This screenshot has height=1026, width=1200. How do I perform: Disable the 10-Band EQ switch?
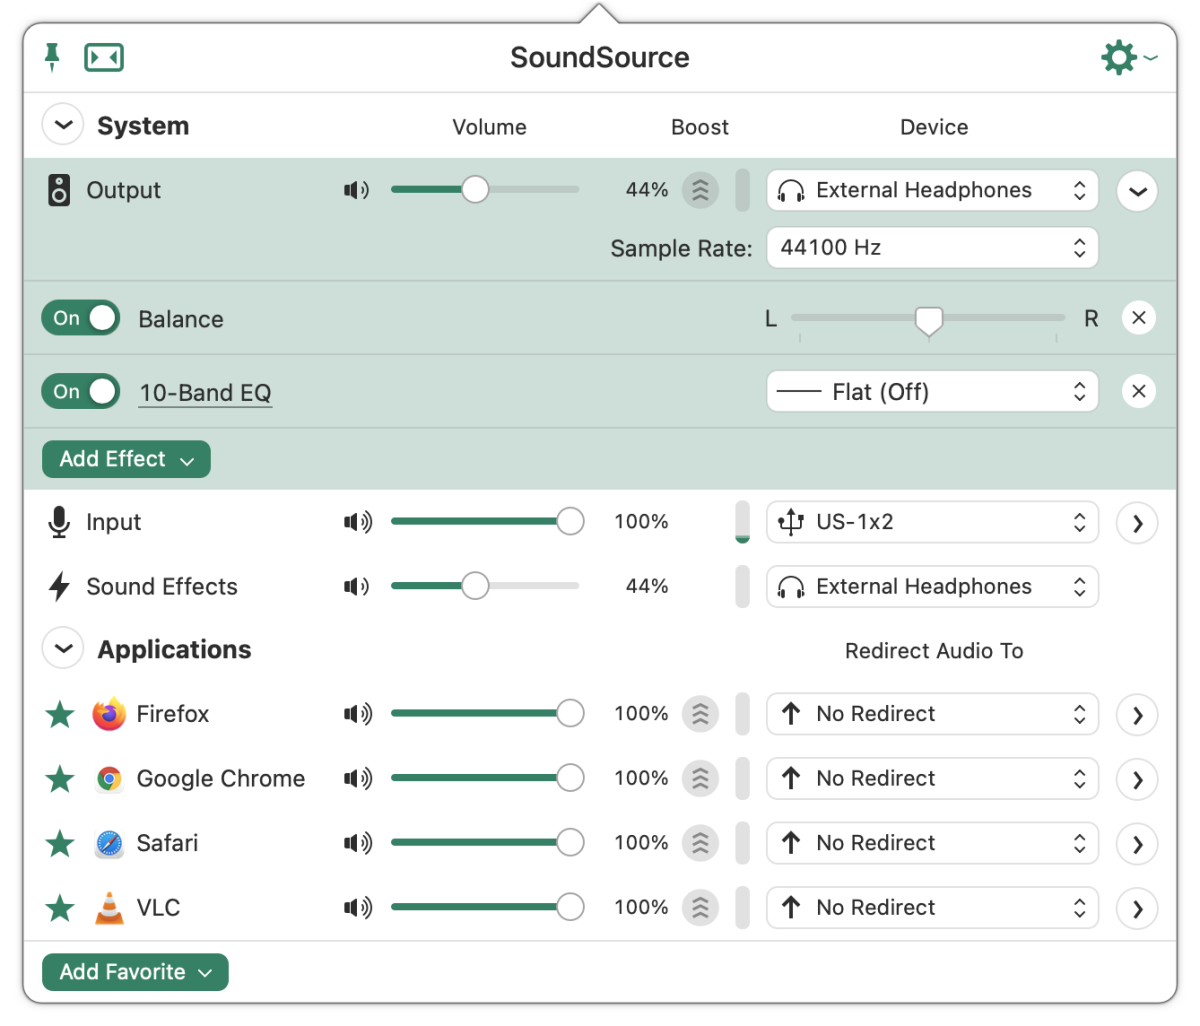pos(81,391)
